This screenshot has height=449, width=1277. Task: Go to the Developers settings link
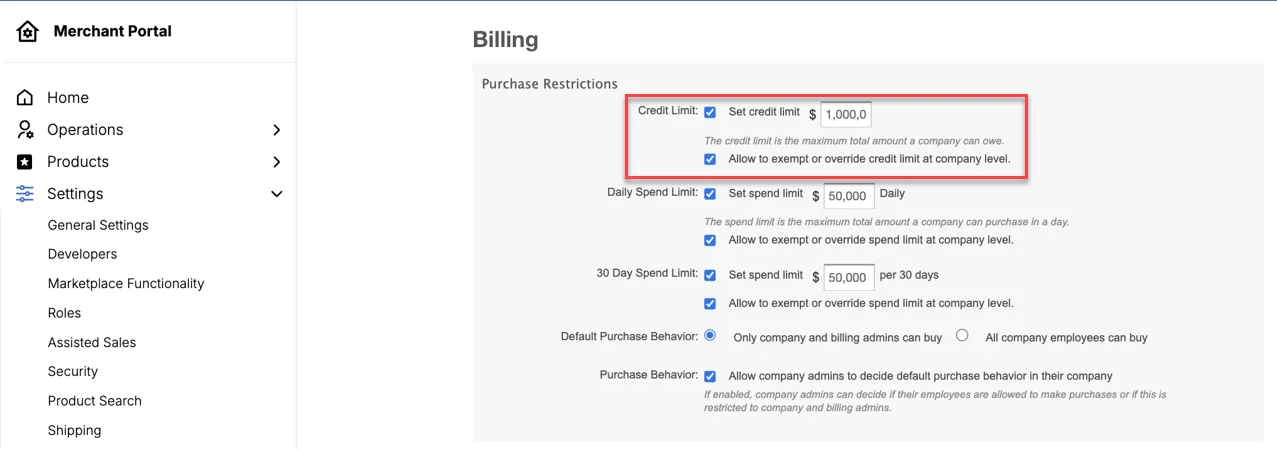tap(82, 254)
